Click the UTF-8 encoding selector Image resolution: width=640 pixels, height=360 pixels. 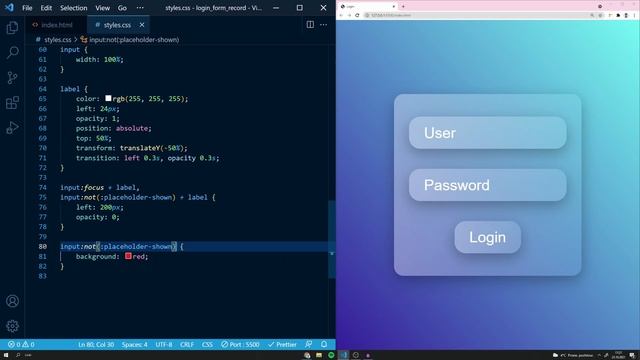pos(164,344)
